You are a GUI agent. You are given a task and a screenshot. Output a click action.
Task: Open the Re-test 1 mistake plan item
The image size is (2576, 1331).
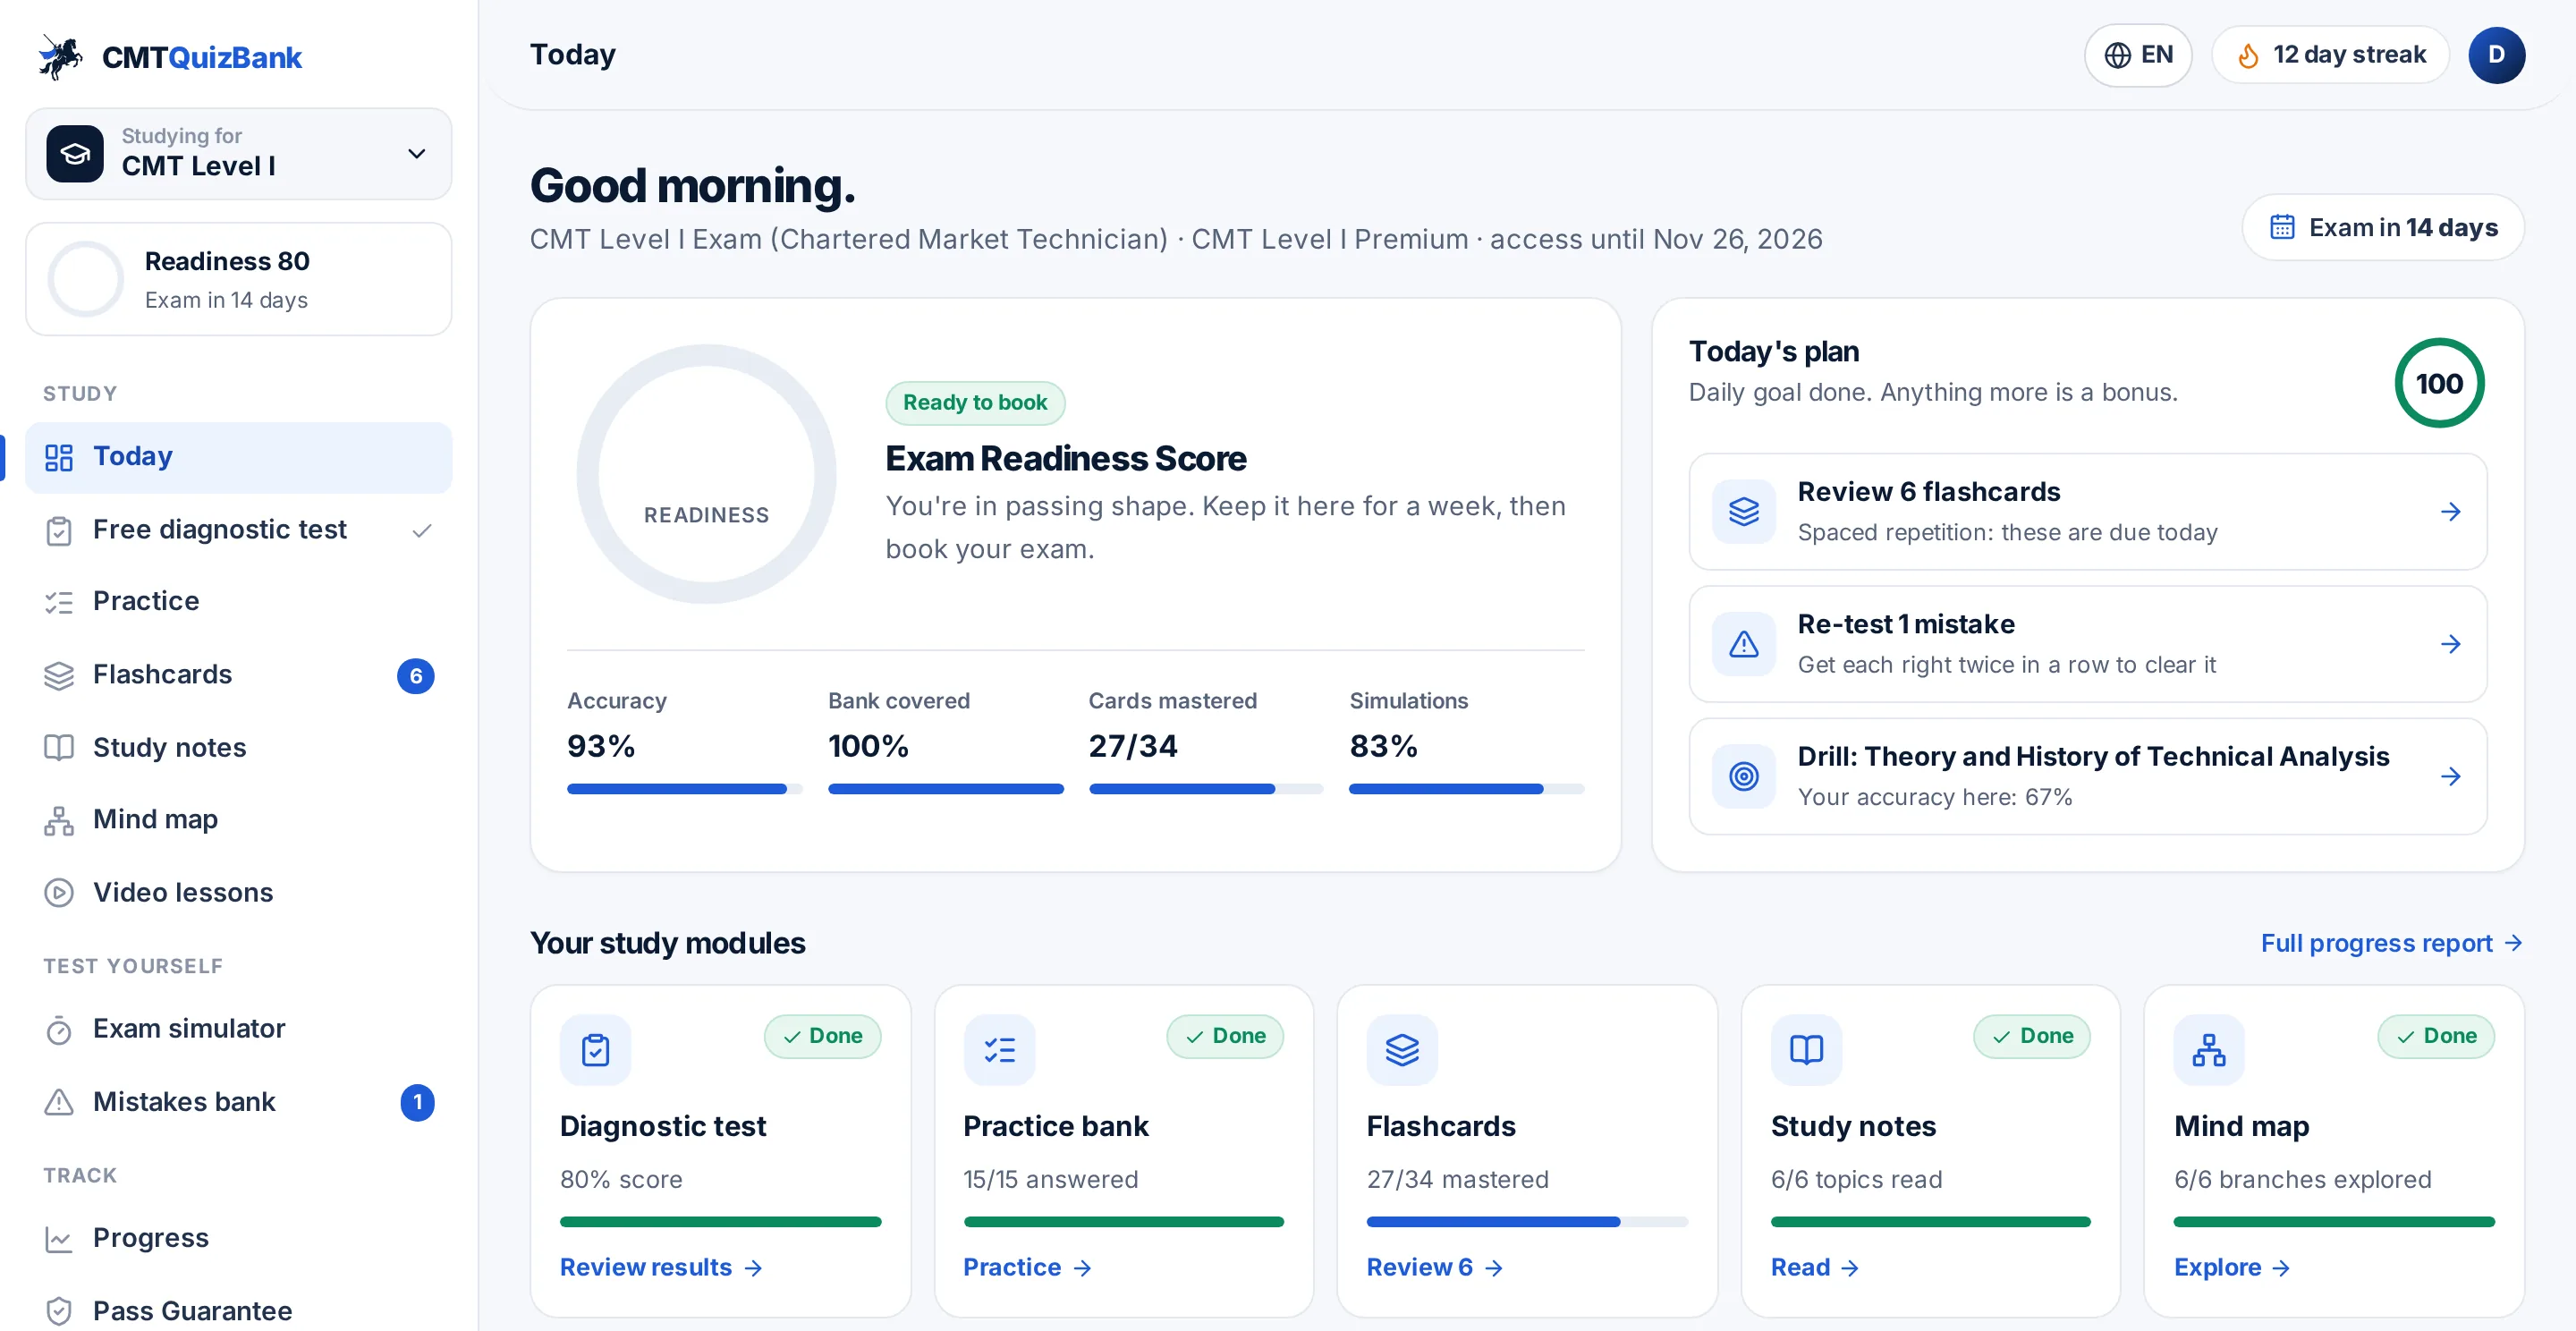point(2087,644)
